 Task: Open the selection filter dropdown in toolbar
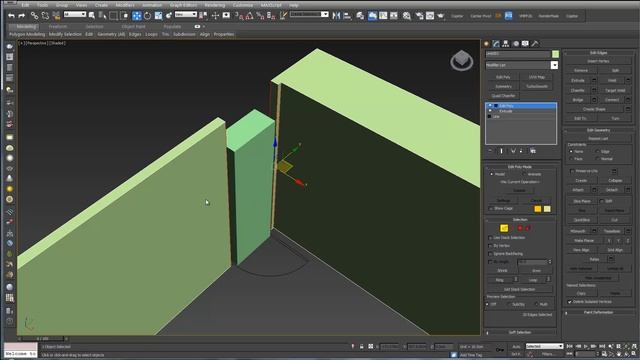coord(75,14)
